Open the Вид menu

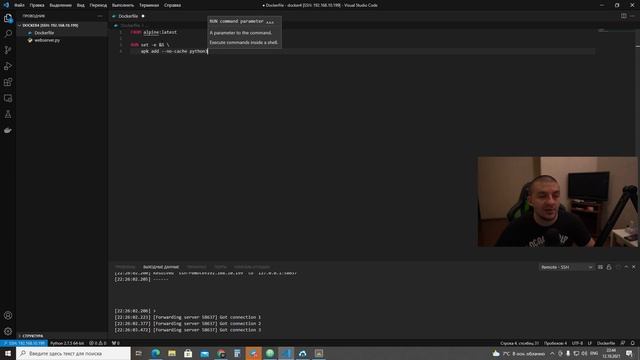tap(81, 5)
